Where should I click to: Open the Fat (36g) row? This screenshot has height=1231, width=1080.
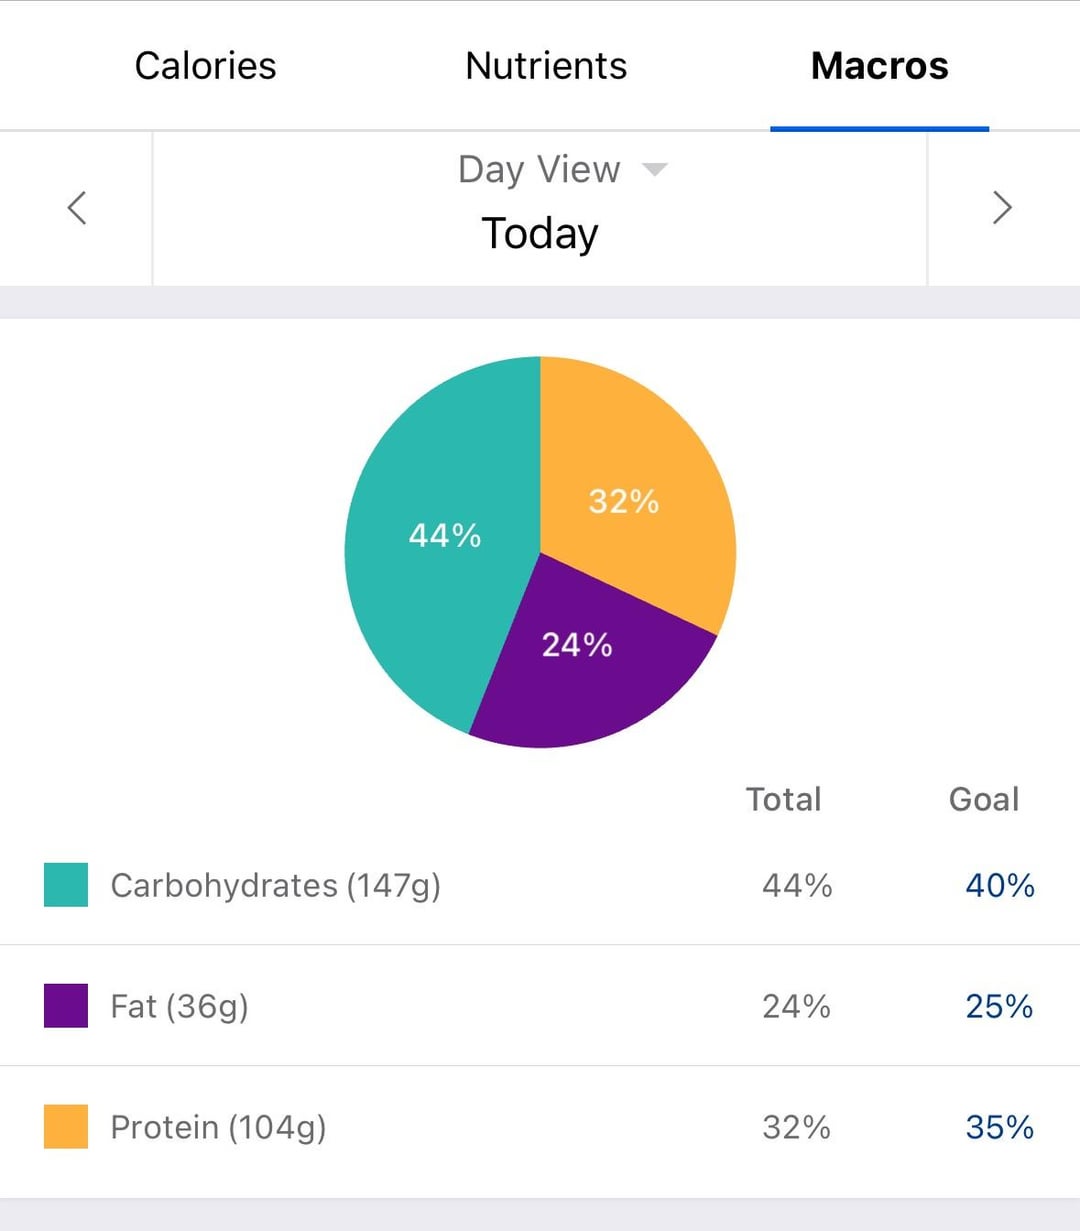[180, 1006]
